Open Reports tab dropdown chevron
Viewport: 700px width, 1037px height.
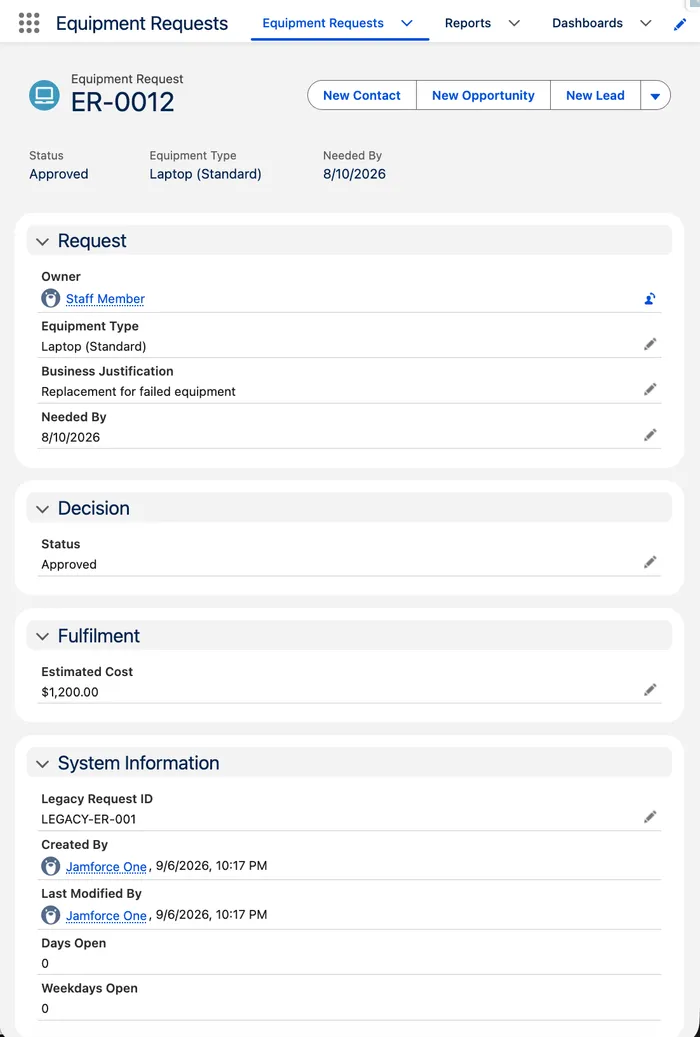point(514,23)
